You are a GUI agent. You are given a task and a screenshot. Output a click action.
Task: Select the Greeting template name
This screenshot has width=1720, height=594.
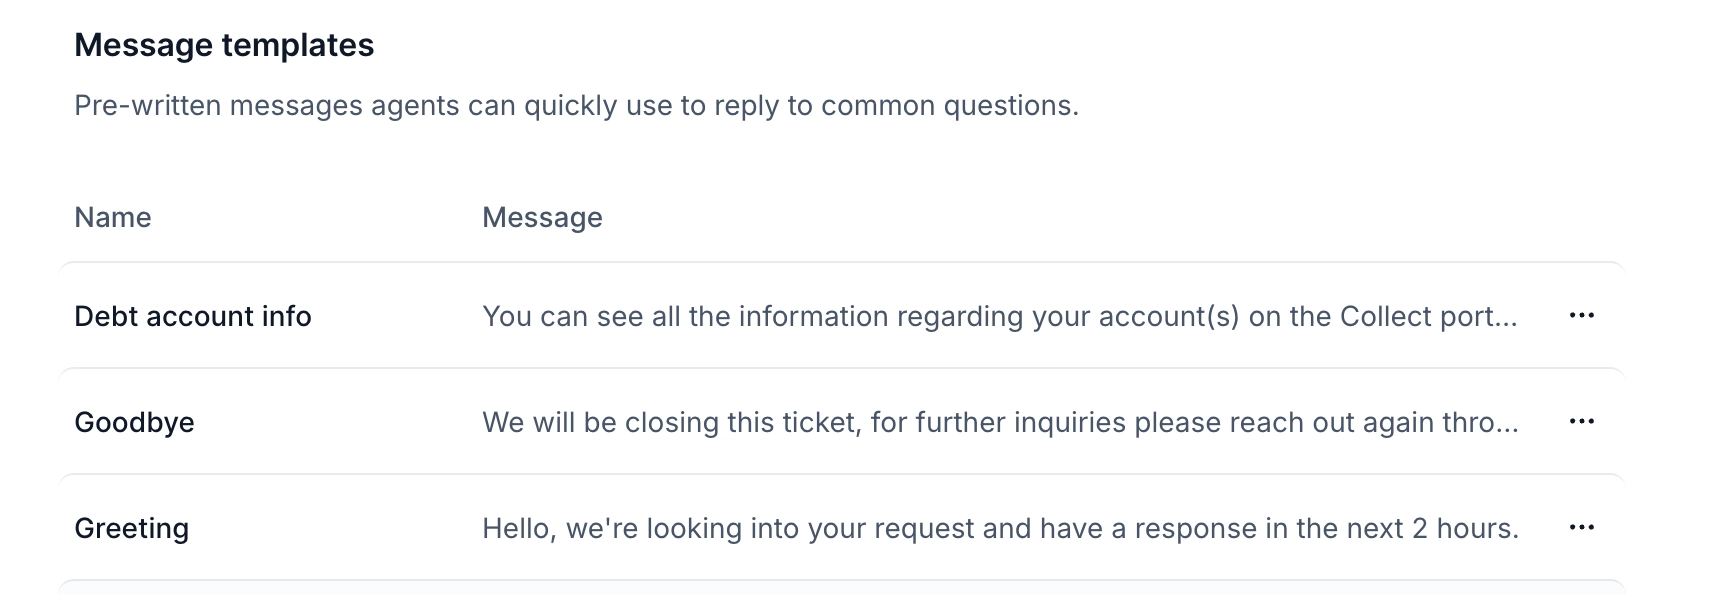pos(132,528)
